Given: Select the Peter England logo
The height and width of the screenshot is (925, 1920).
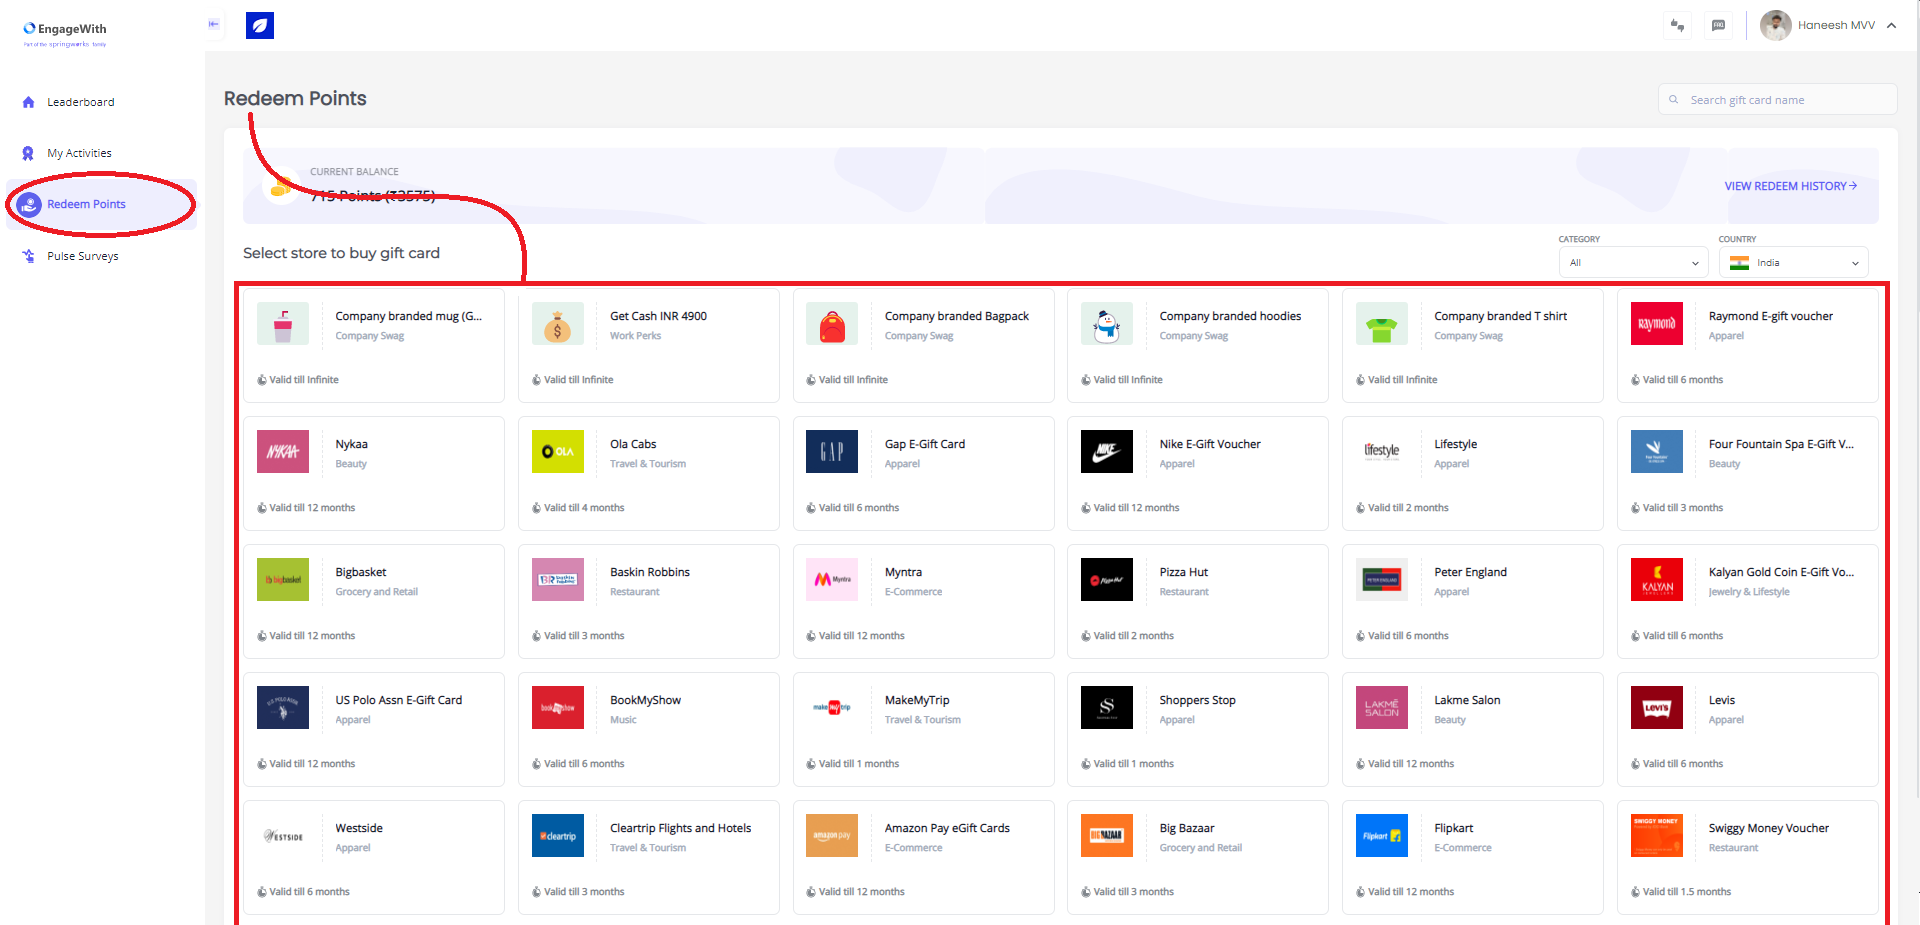Looking at the screenshot, I should pyautogui.click(x=1382, y=580).
